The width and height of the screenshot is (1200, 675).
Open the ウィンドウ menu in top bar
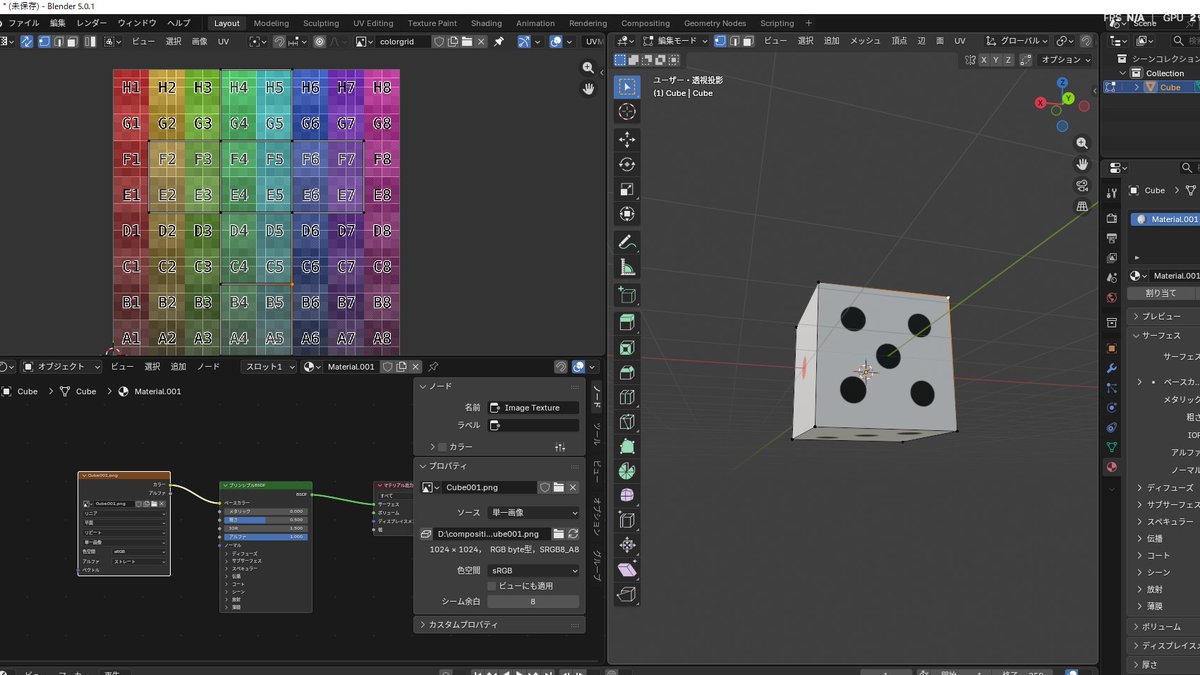(137, 23)
